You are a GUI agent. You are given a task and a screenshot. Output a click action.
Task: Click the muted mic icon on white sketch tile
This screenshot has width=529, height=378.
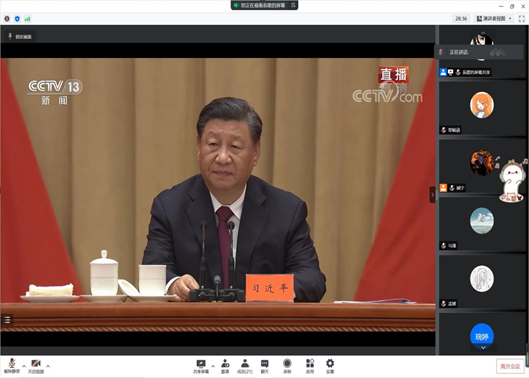click(x=444, y=304)
